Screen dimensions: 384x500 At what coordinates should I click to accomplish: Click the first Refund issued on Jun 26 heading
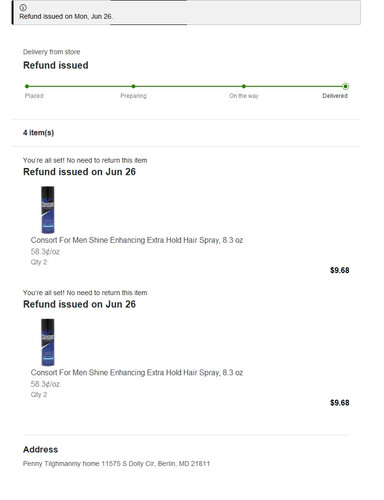click(x=79, y=172)
